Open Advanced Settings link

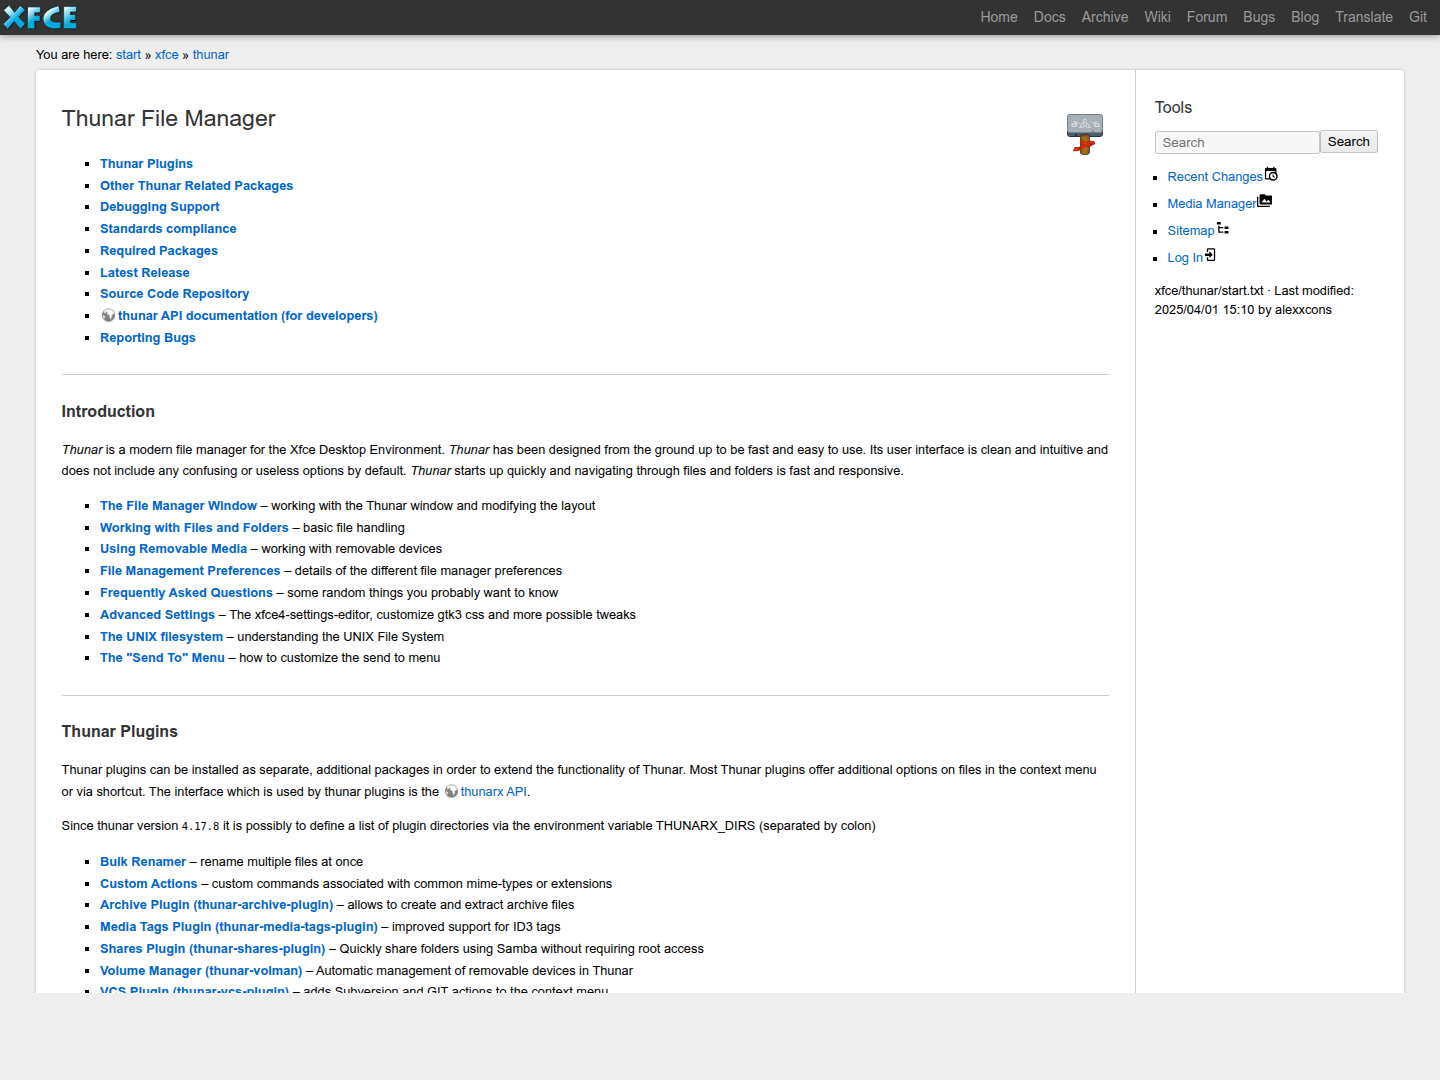[157, 615]
